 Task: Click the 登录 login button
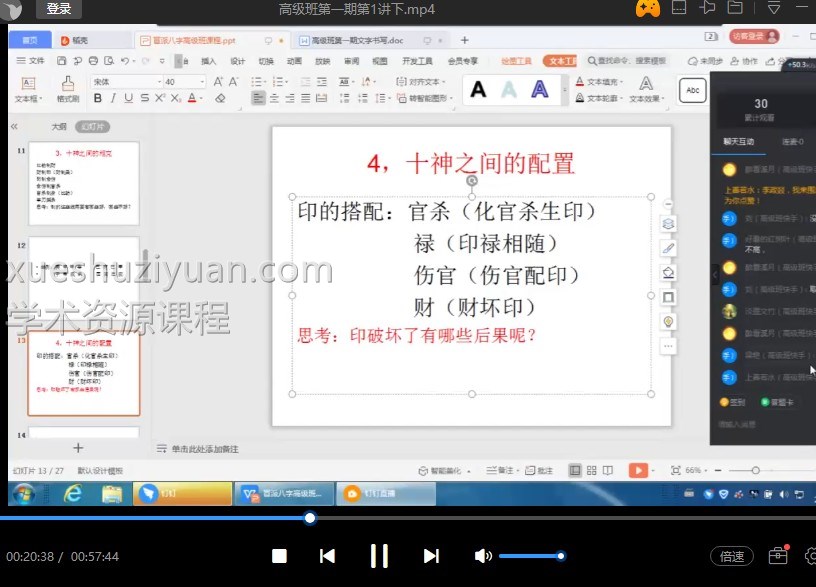58,9
